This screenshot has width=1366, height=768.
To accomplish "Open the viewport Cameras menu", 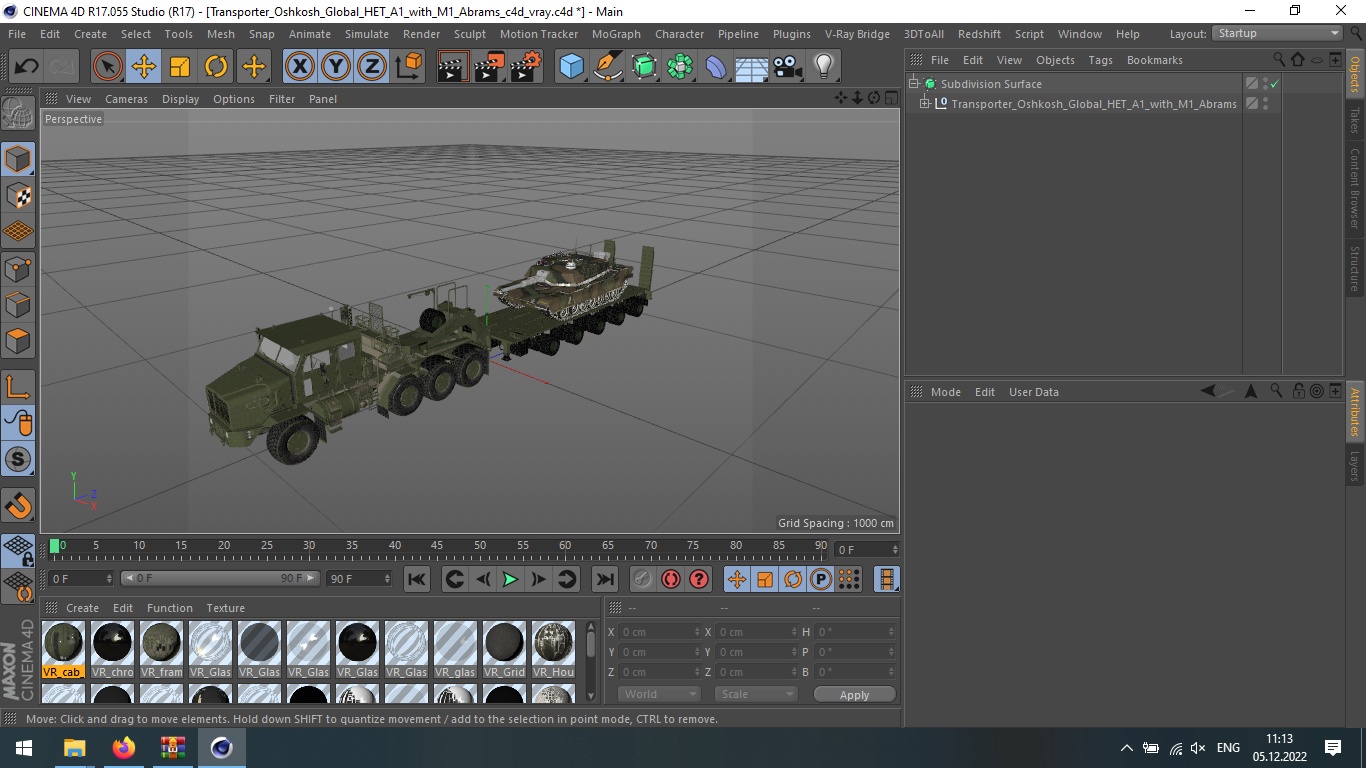I will click(x=126, y=99).
